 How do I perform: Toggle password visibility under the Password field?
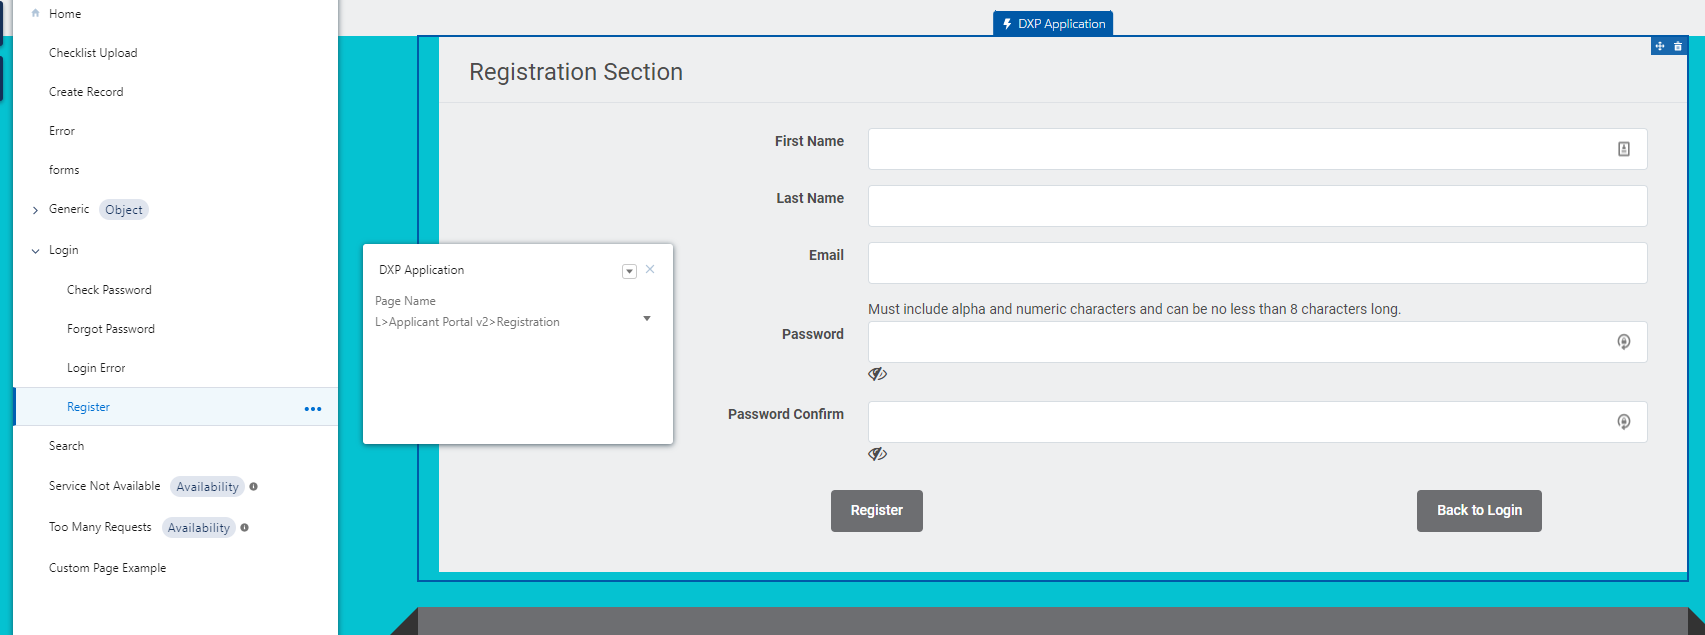(x=877, y=374)
